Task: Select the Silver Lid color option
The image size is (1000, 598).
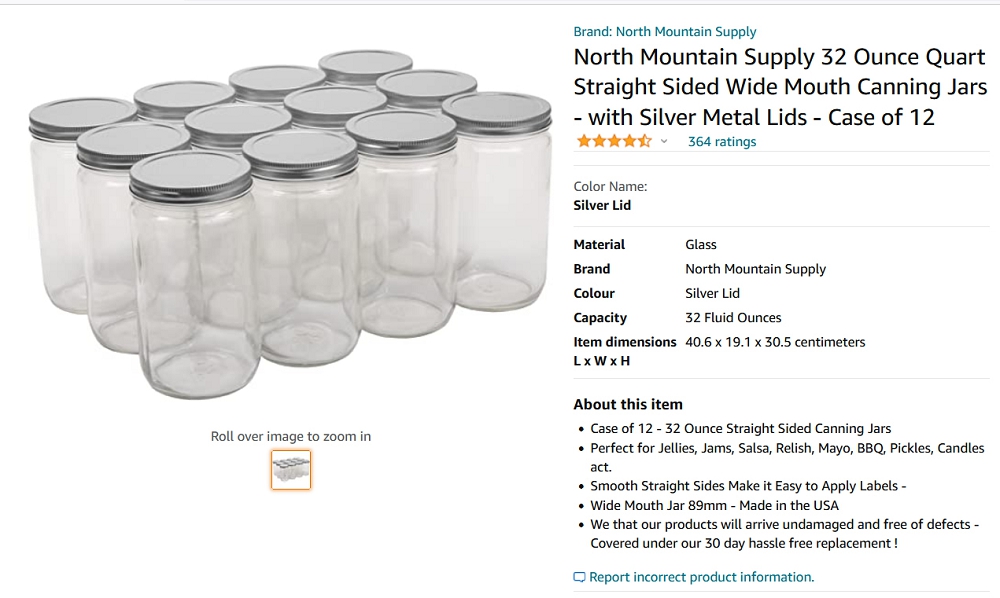Action: [601, 205]
